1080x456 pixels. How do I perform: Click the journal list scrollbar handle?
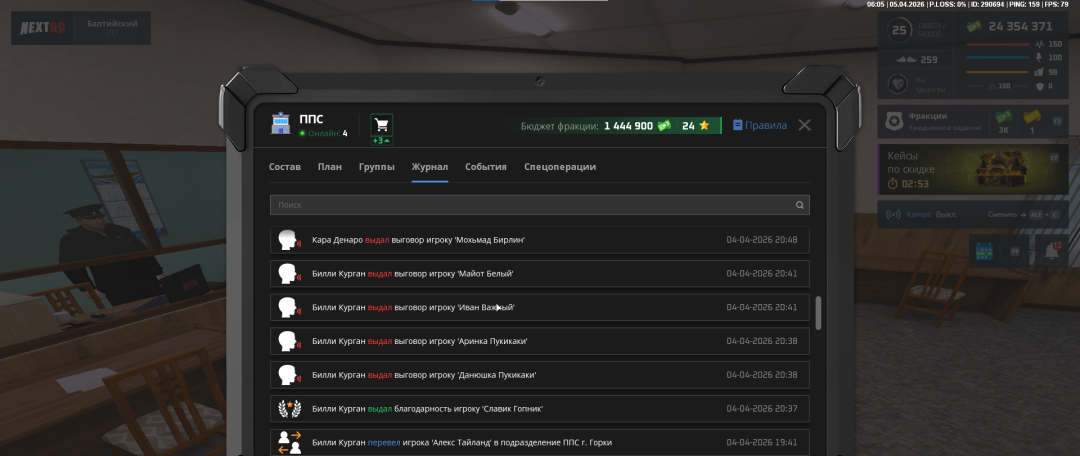point(819,312)
